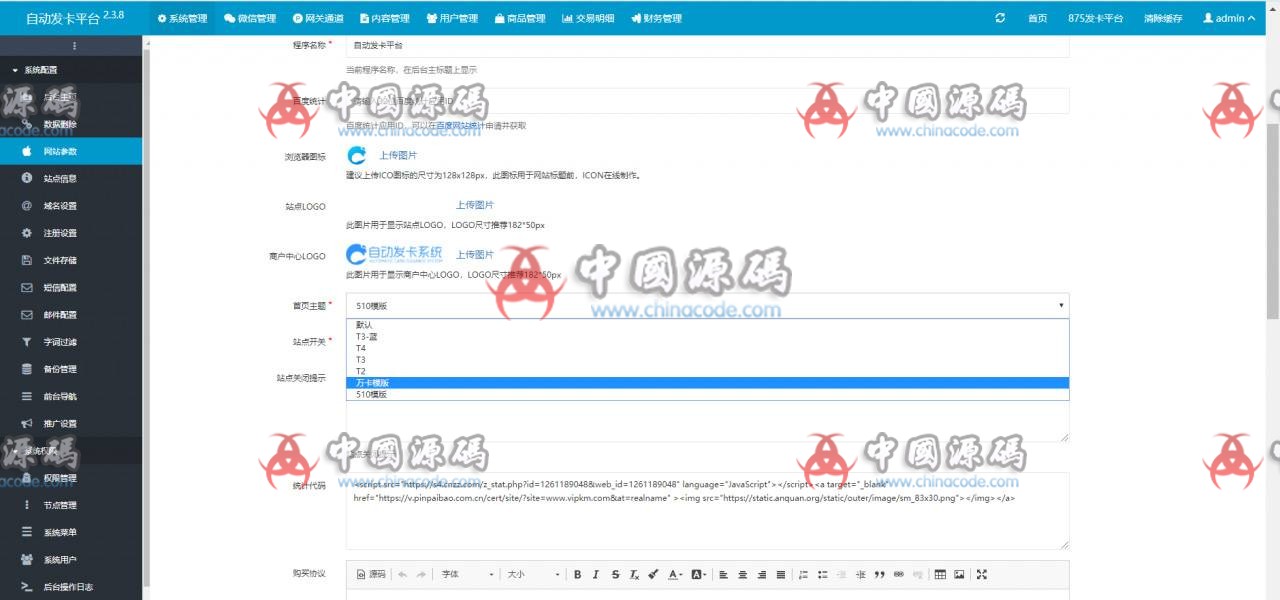Image resolution: width=1280 pixels, height=600 pixels.
Task: Open 短信配置 in the sidebar
Action: (71, 287)
